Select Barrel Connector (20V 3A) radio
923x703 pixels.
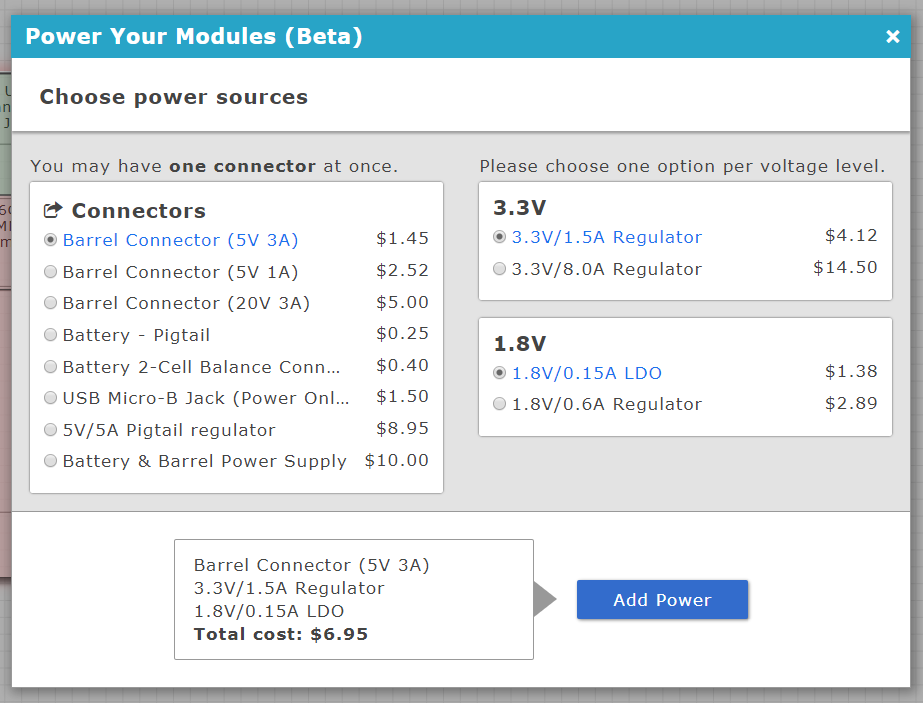coord(51,303)
